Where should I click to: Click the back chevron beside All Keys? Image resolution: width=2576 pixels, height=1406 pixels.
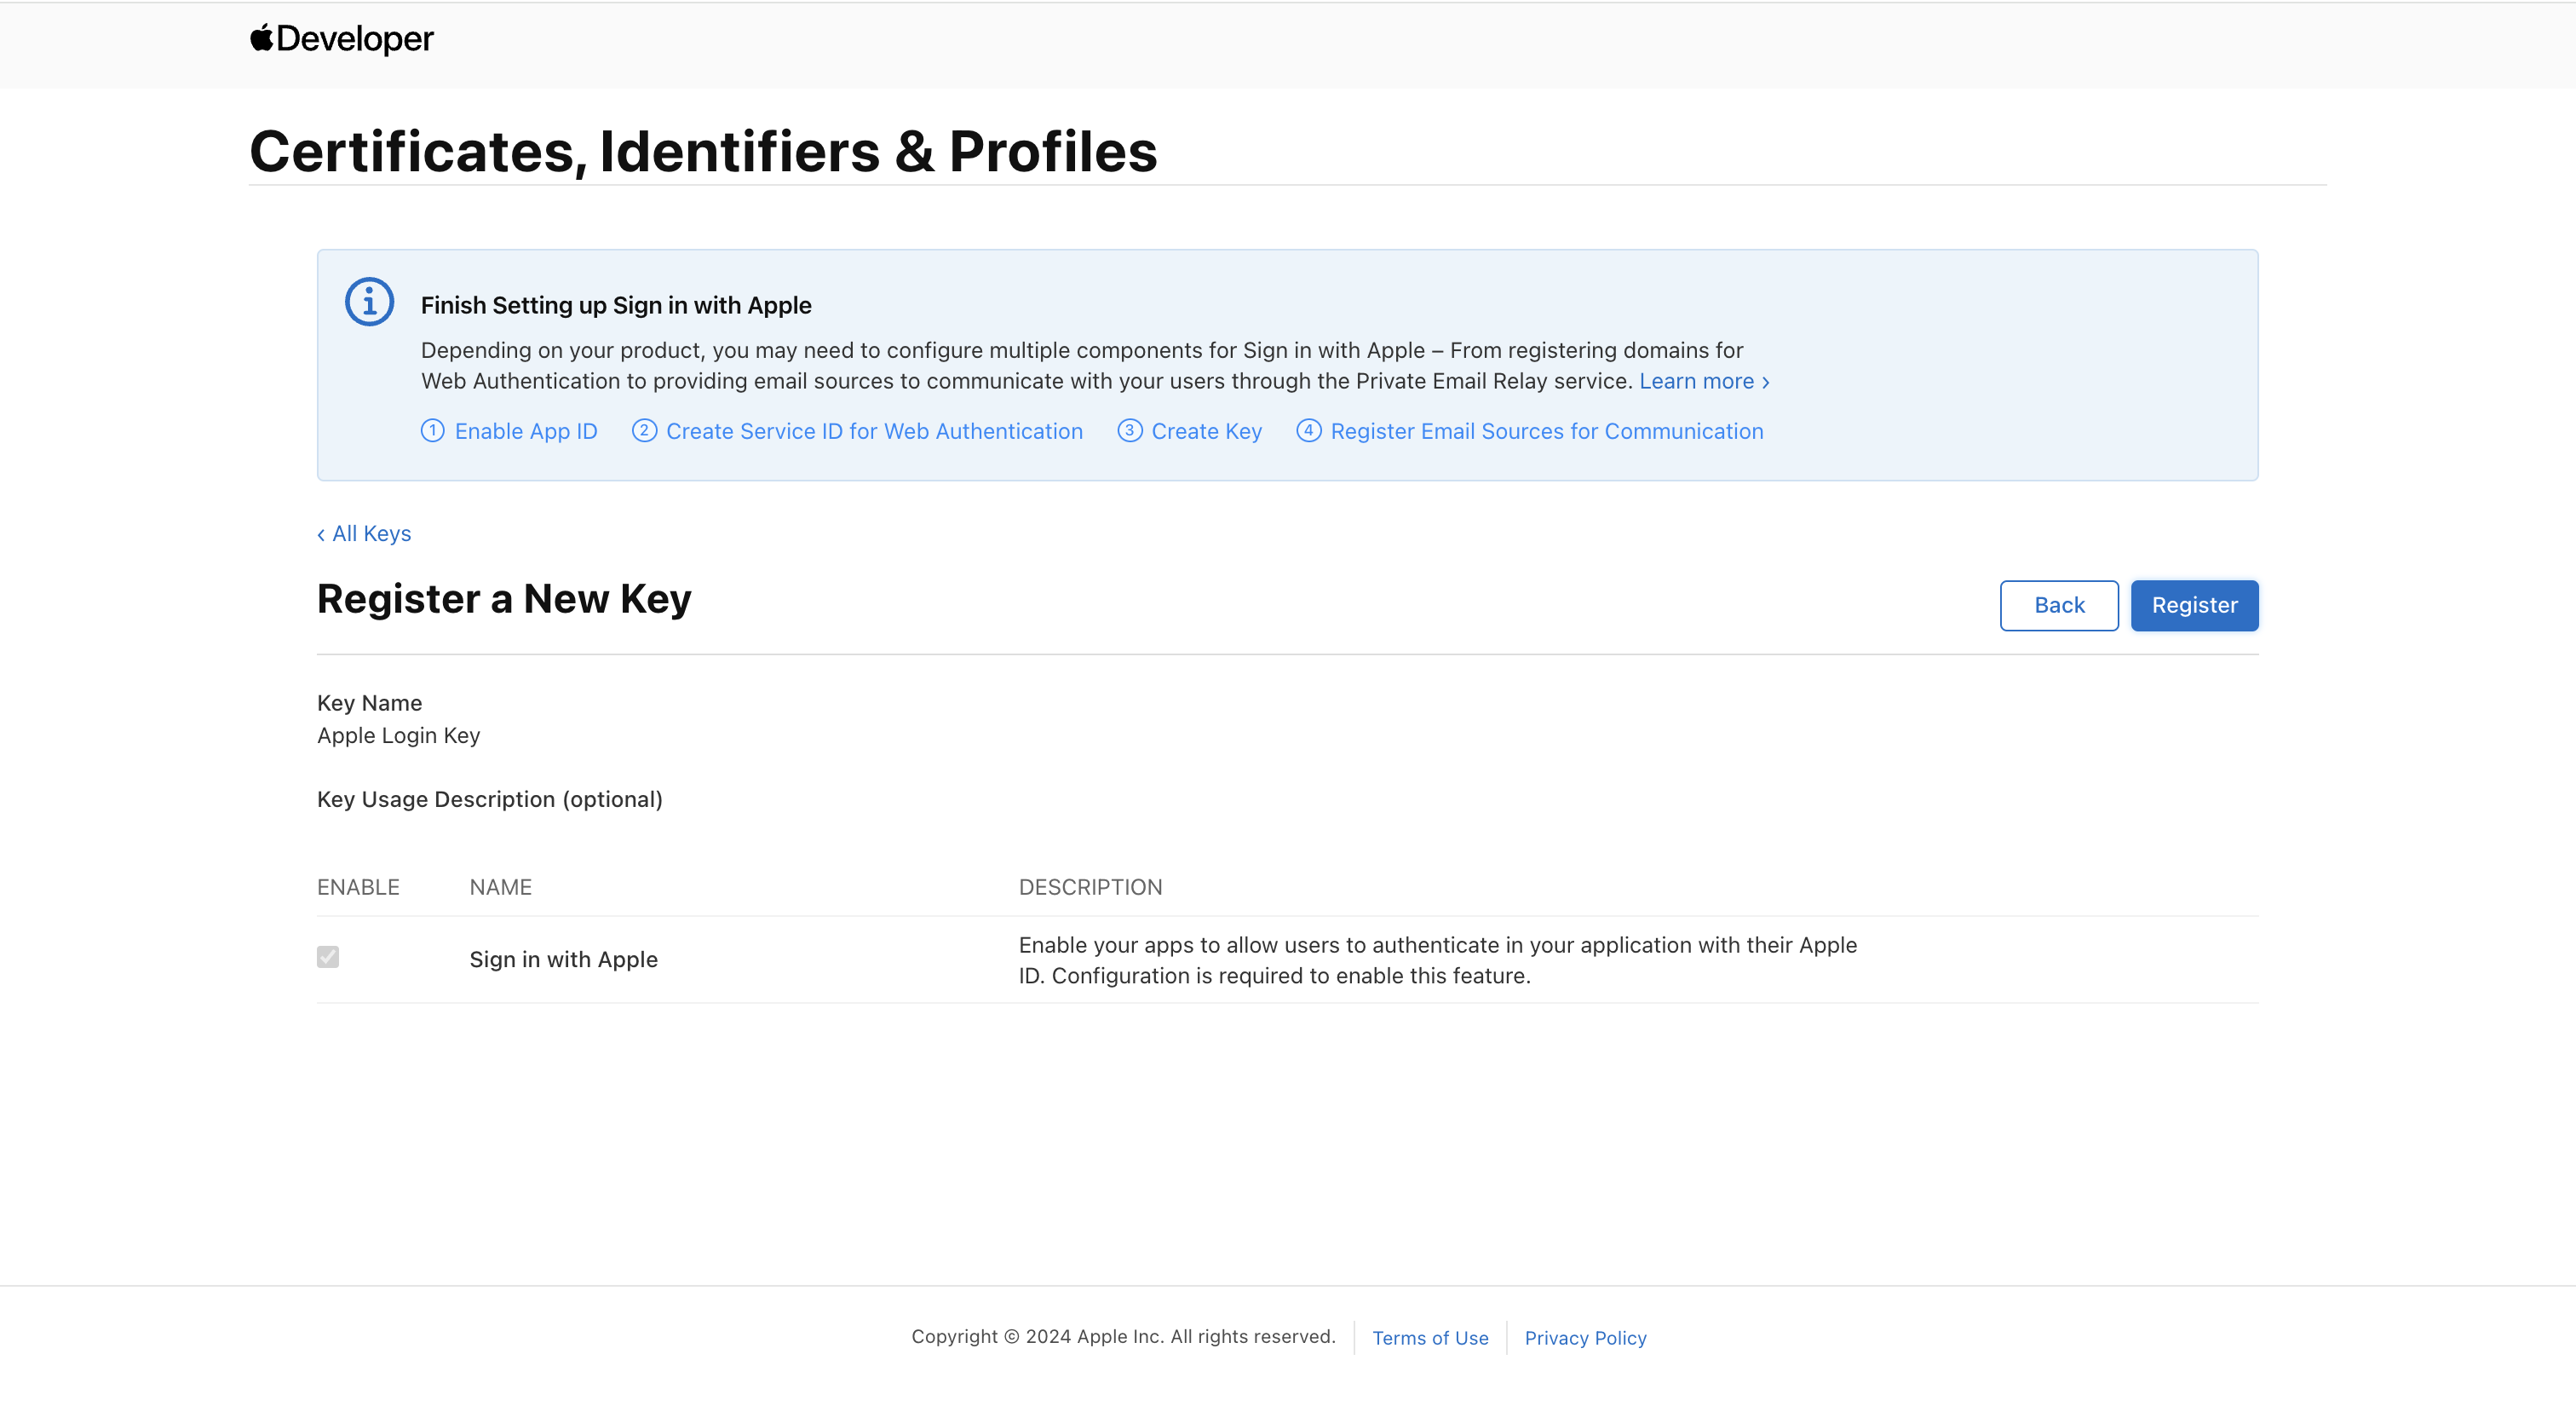321,535
